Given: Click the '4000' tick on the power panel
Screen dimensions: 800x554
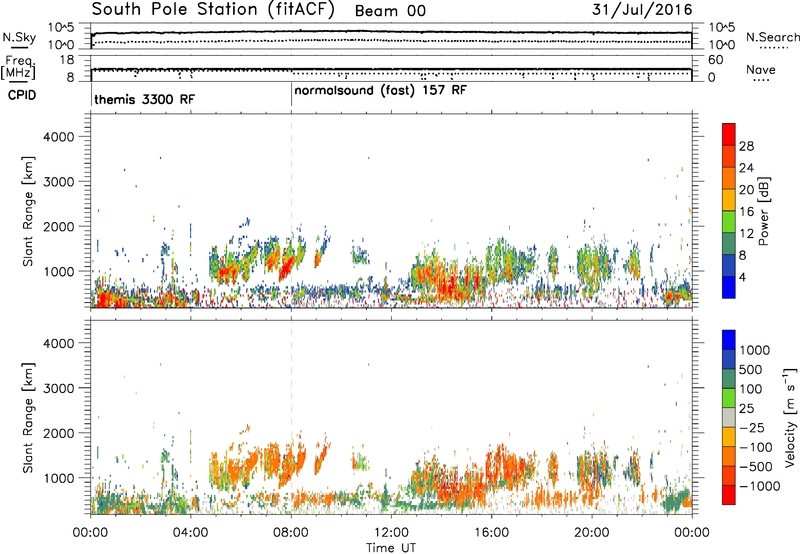Looking at the screenshot, I should (x=58, y=137).
